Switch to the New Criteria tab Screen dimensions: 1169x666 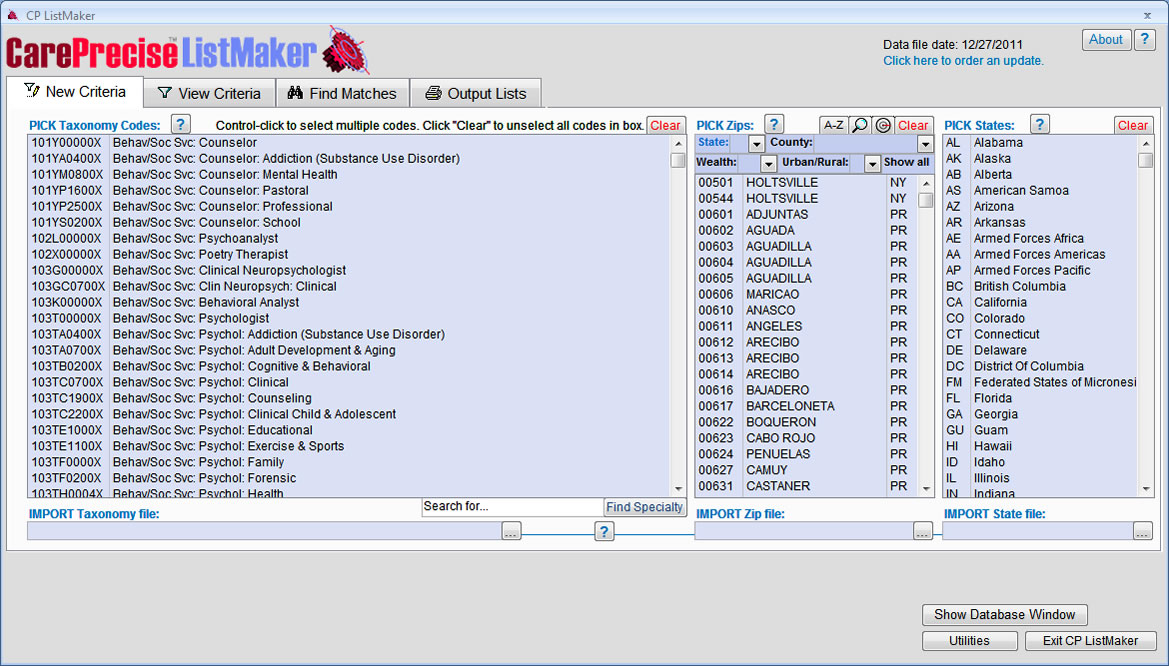pos(75,92)
